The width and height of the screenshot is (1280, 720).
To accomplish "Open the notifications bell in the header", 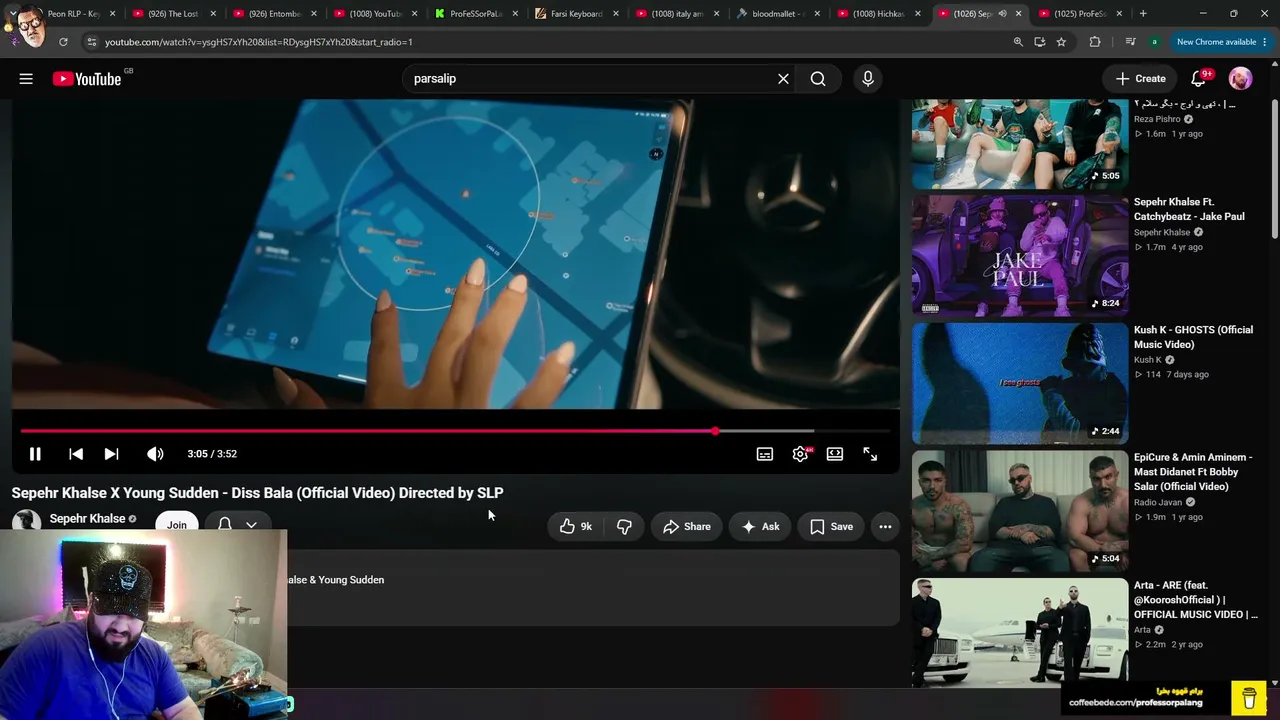I will click(1198, 79).
